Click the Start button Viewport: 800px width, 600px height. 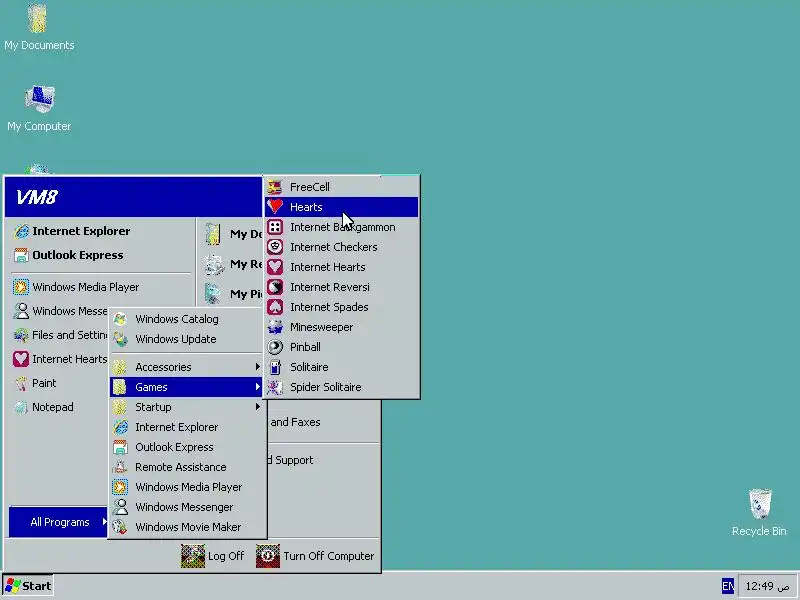[x=28, y=586]
